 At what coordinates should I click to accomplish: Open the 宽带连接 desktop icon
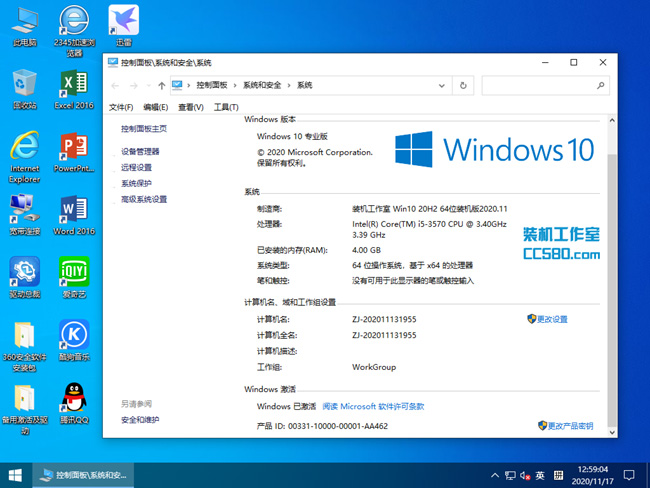point(25,215)
